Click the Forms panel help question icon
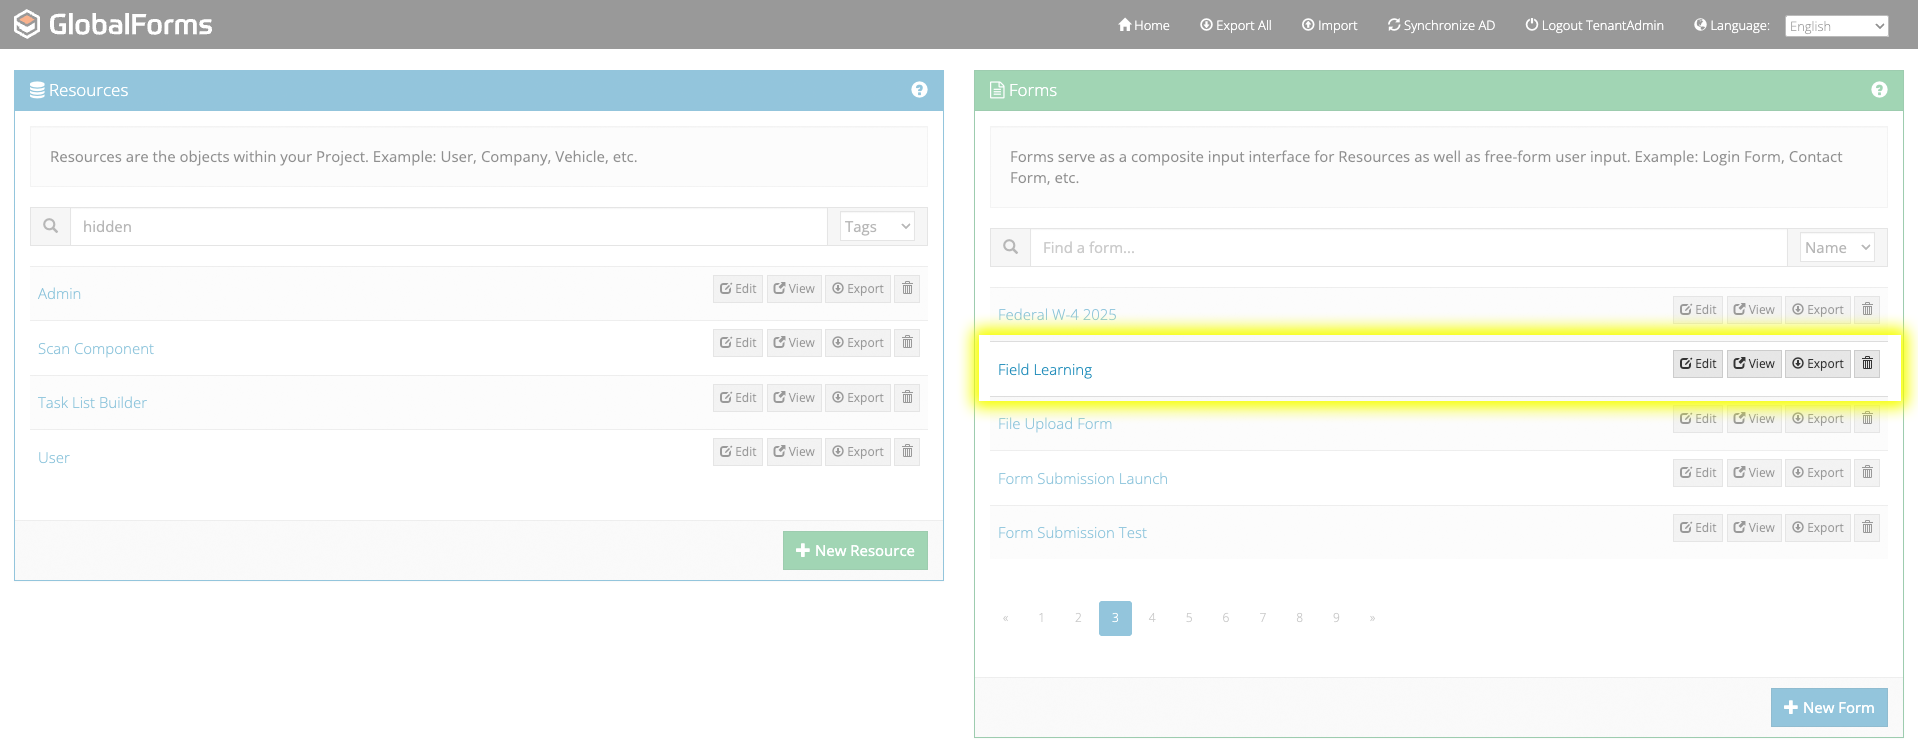This screenshot has height=750, width=1918. [x=1879, y=90]
